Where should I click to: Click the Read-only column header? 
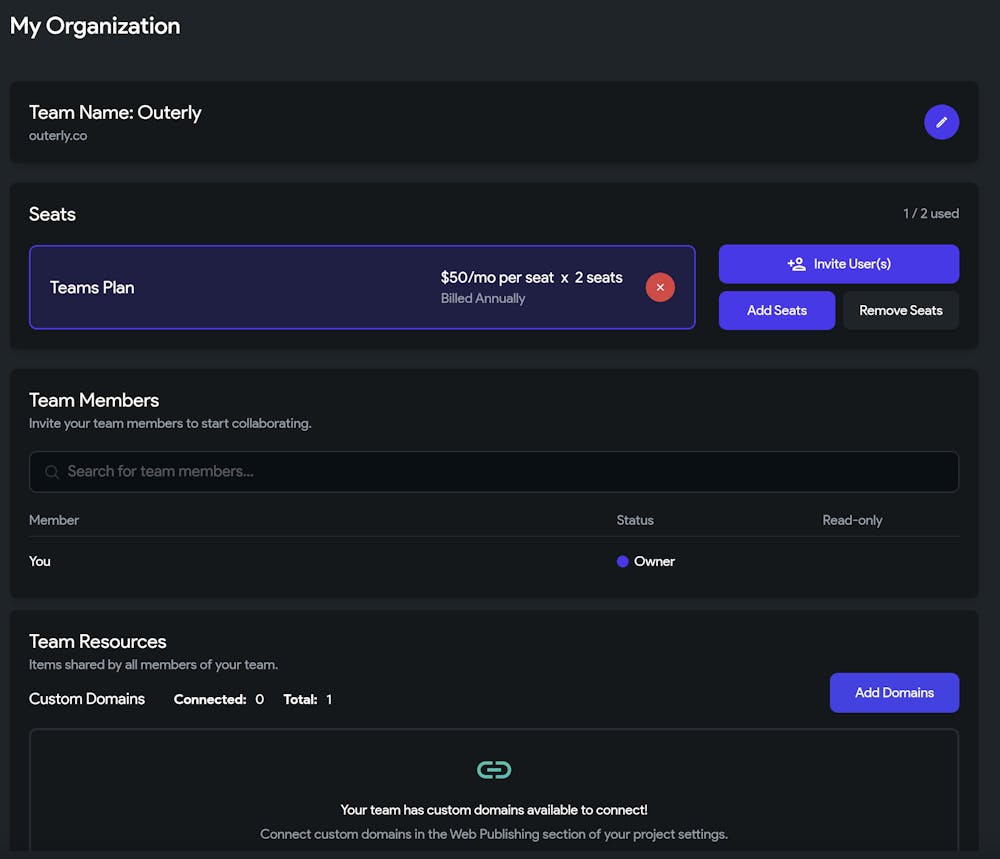point(852,520)
